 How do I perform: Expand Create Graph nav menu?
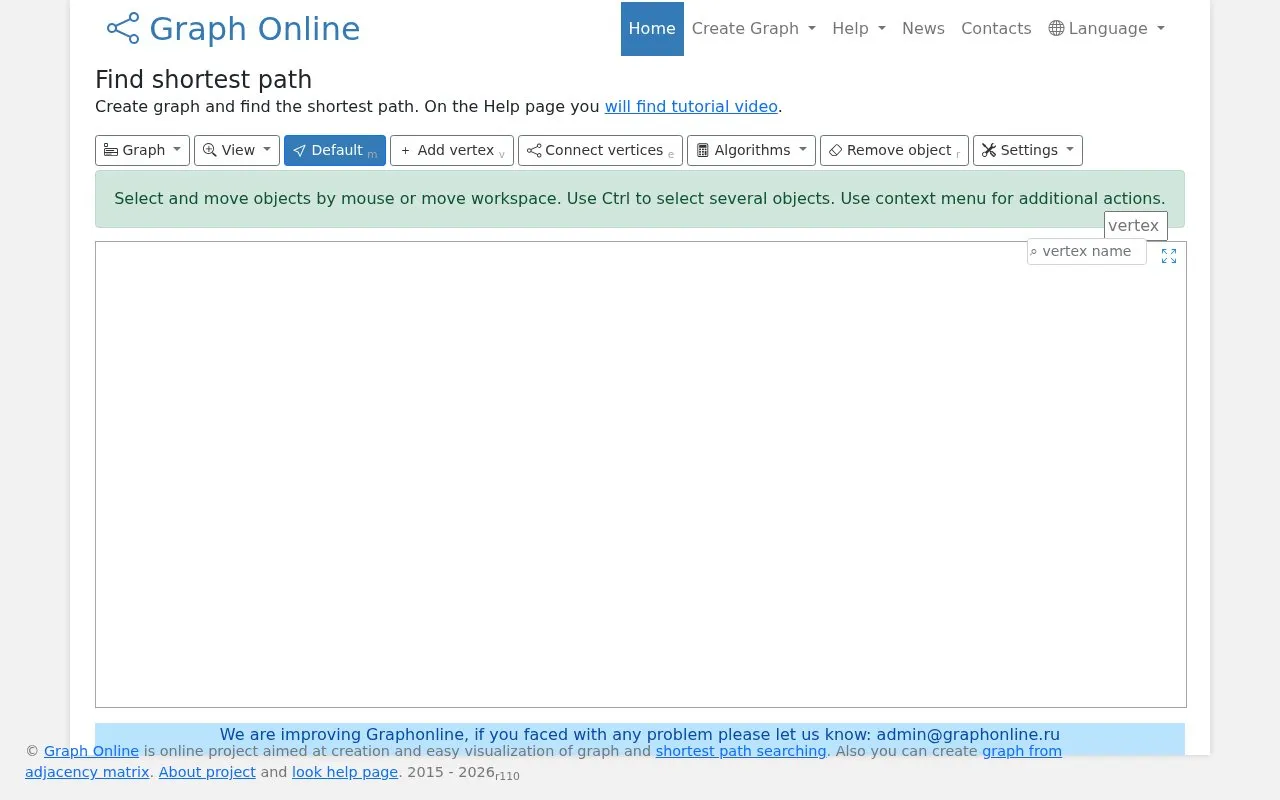click(754, 29)
